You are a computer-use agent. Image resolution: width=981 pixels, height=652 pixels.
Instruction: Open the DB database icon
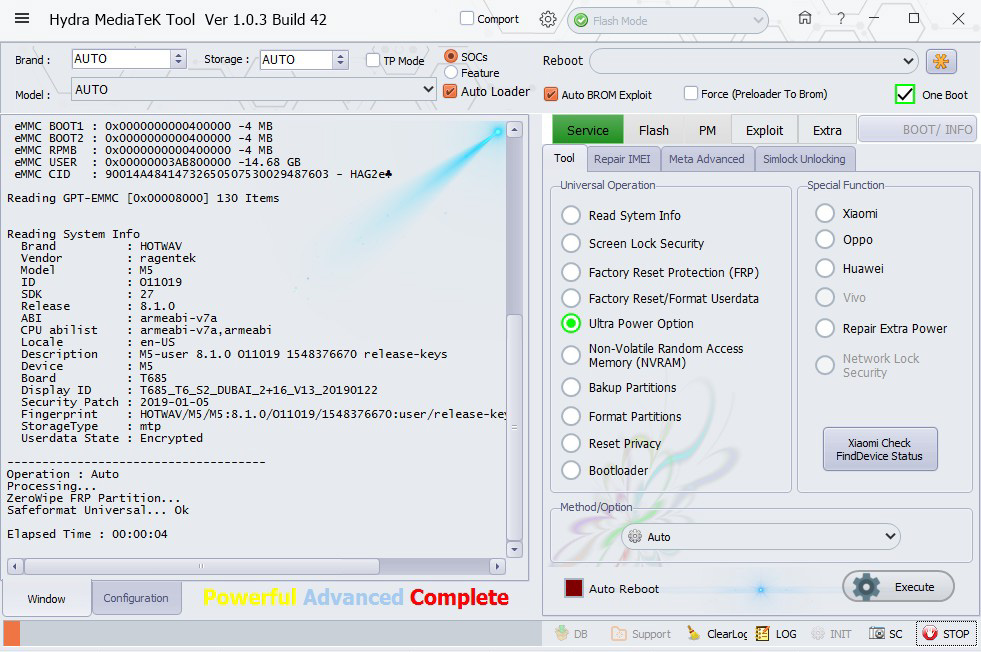tap(571, 634)
